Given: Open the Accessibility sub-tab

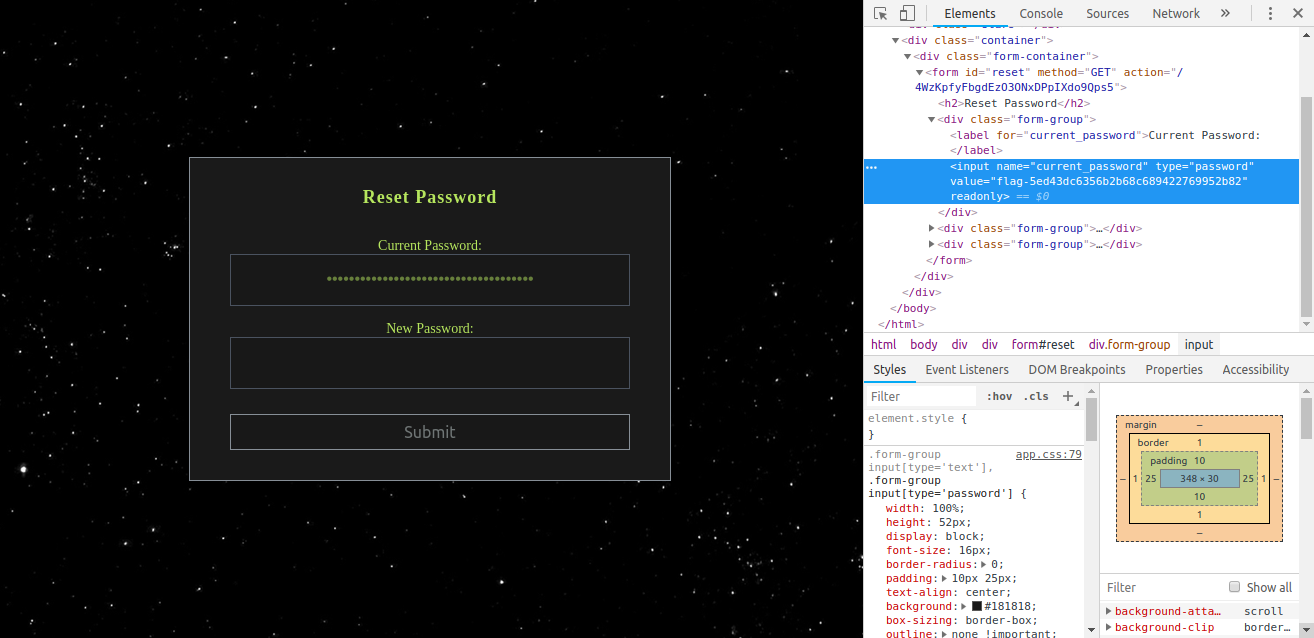Looking at the screenshot, I should click(x=1256, y=369).
